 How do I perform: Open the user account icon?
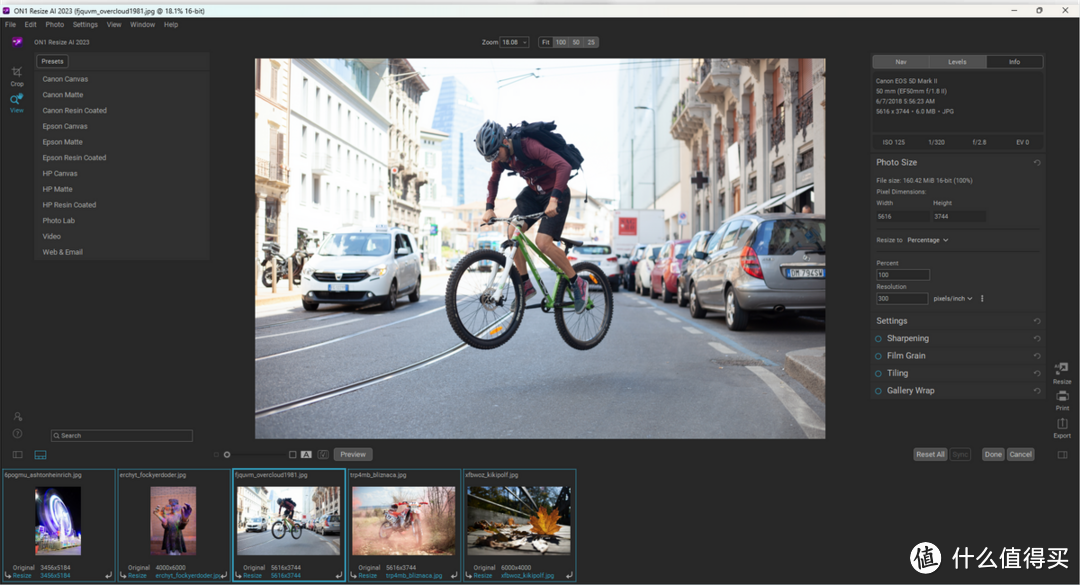coord(18,416)
